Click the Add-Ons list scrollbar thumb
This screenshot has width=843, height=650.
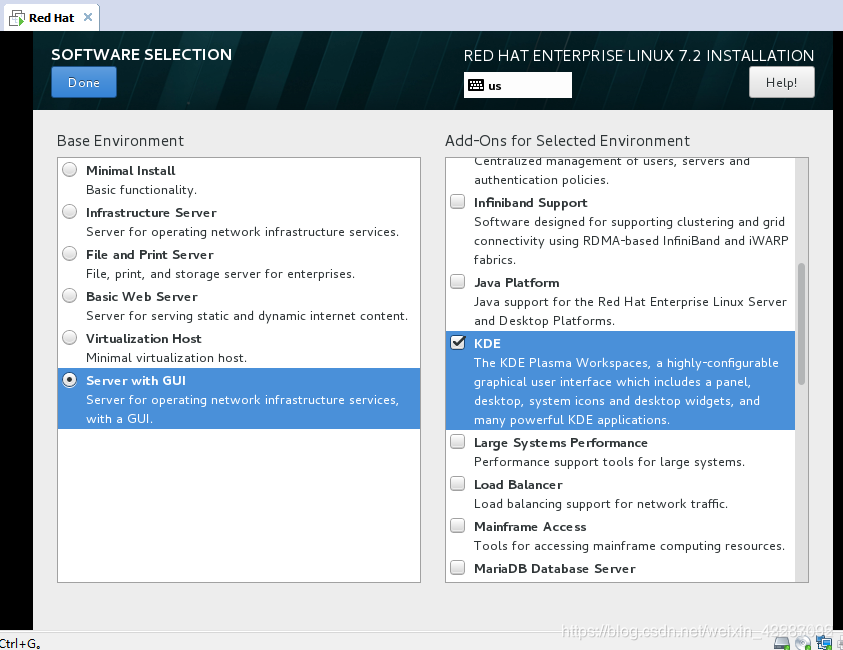(801, 324)
